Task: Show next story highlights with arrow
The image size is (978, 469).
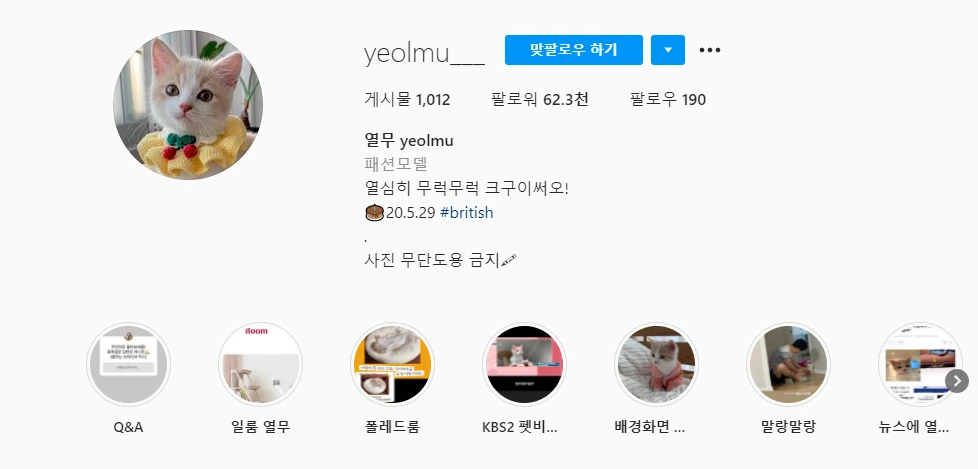Action: [957, 380]
